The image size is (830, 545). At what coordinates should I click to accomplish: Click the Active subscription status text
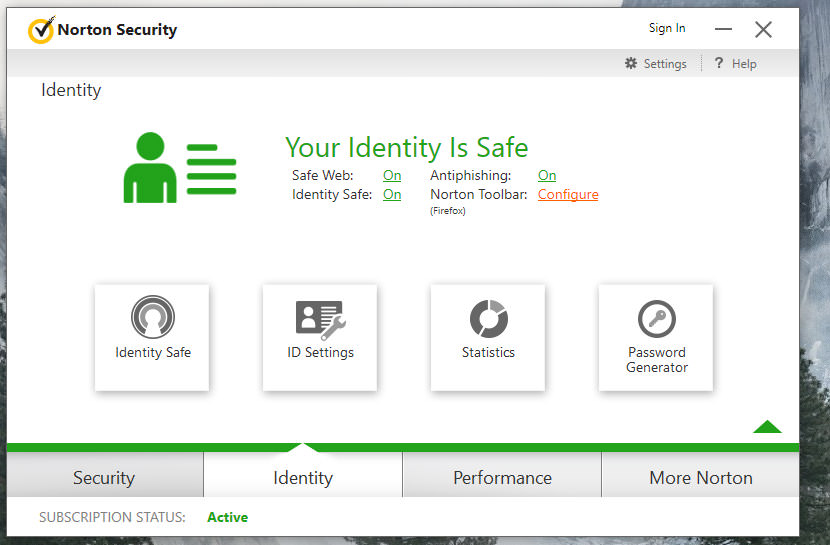pyautogui.click(x=228, y=517)
